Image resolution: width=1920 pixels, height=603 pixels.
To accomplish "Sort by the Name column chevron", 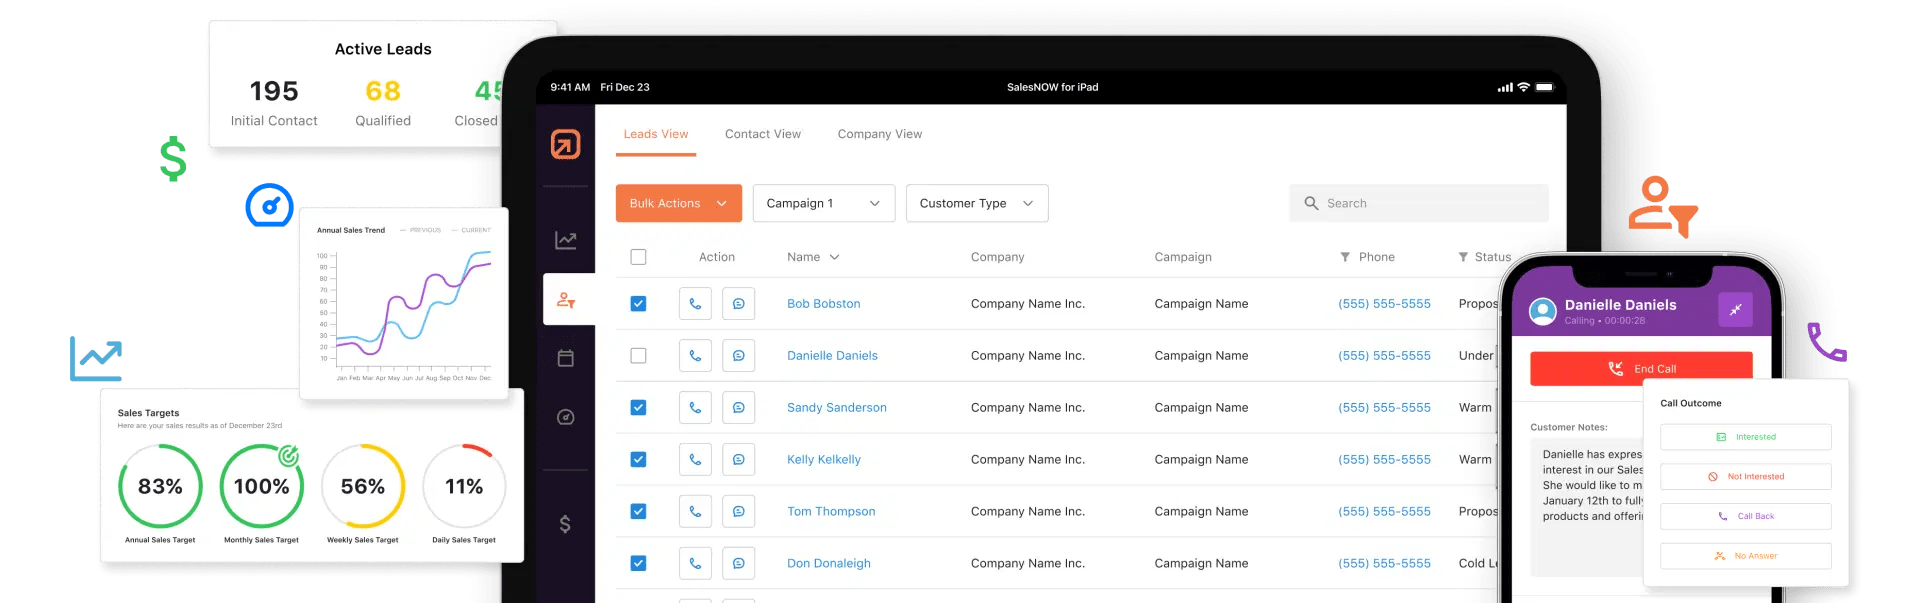I will 834,257.
